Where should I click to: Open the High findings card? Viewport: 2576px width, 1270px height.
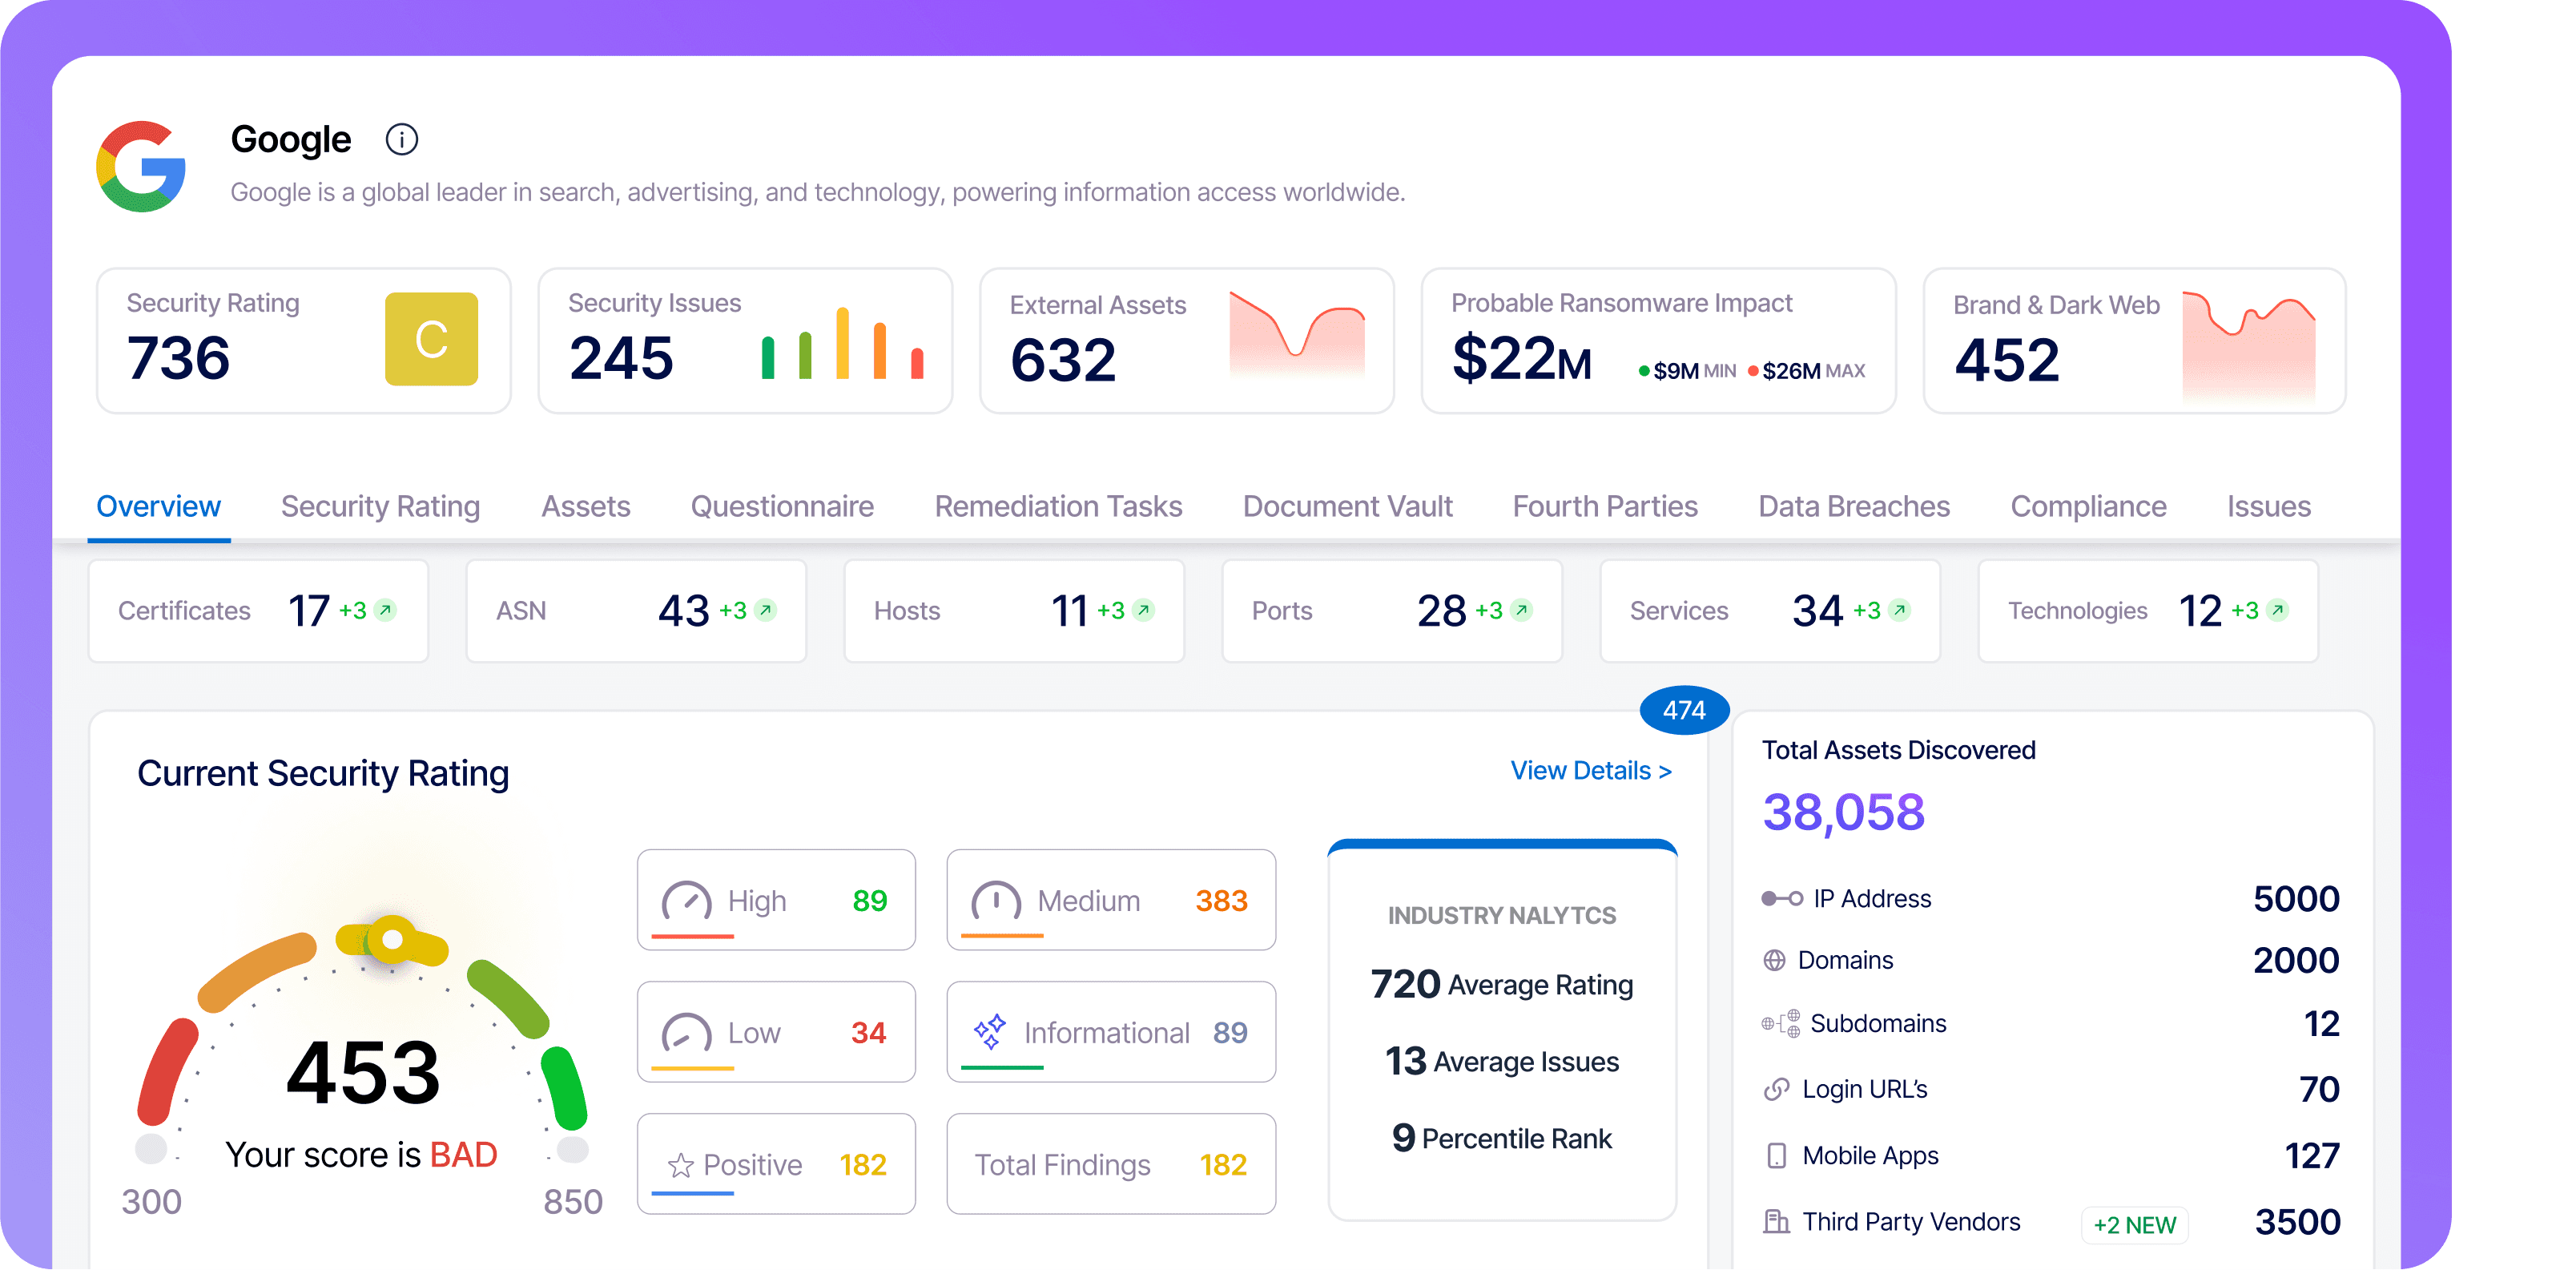coord(776,899)
